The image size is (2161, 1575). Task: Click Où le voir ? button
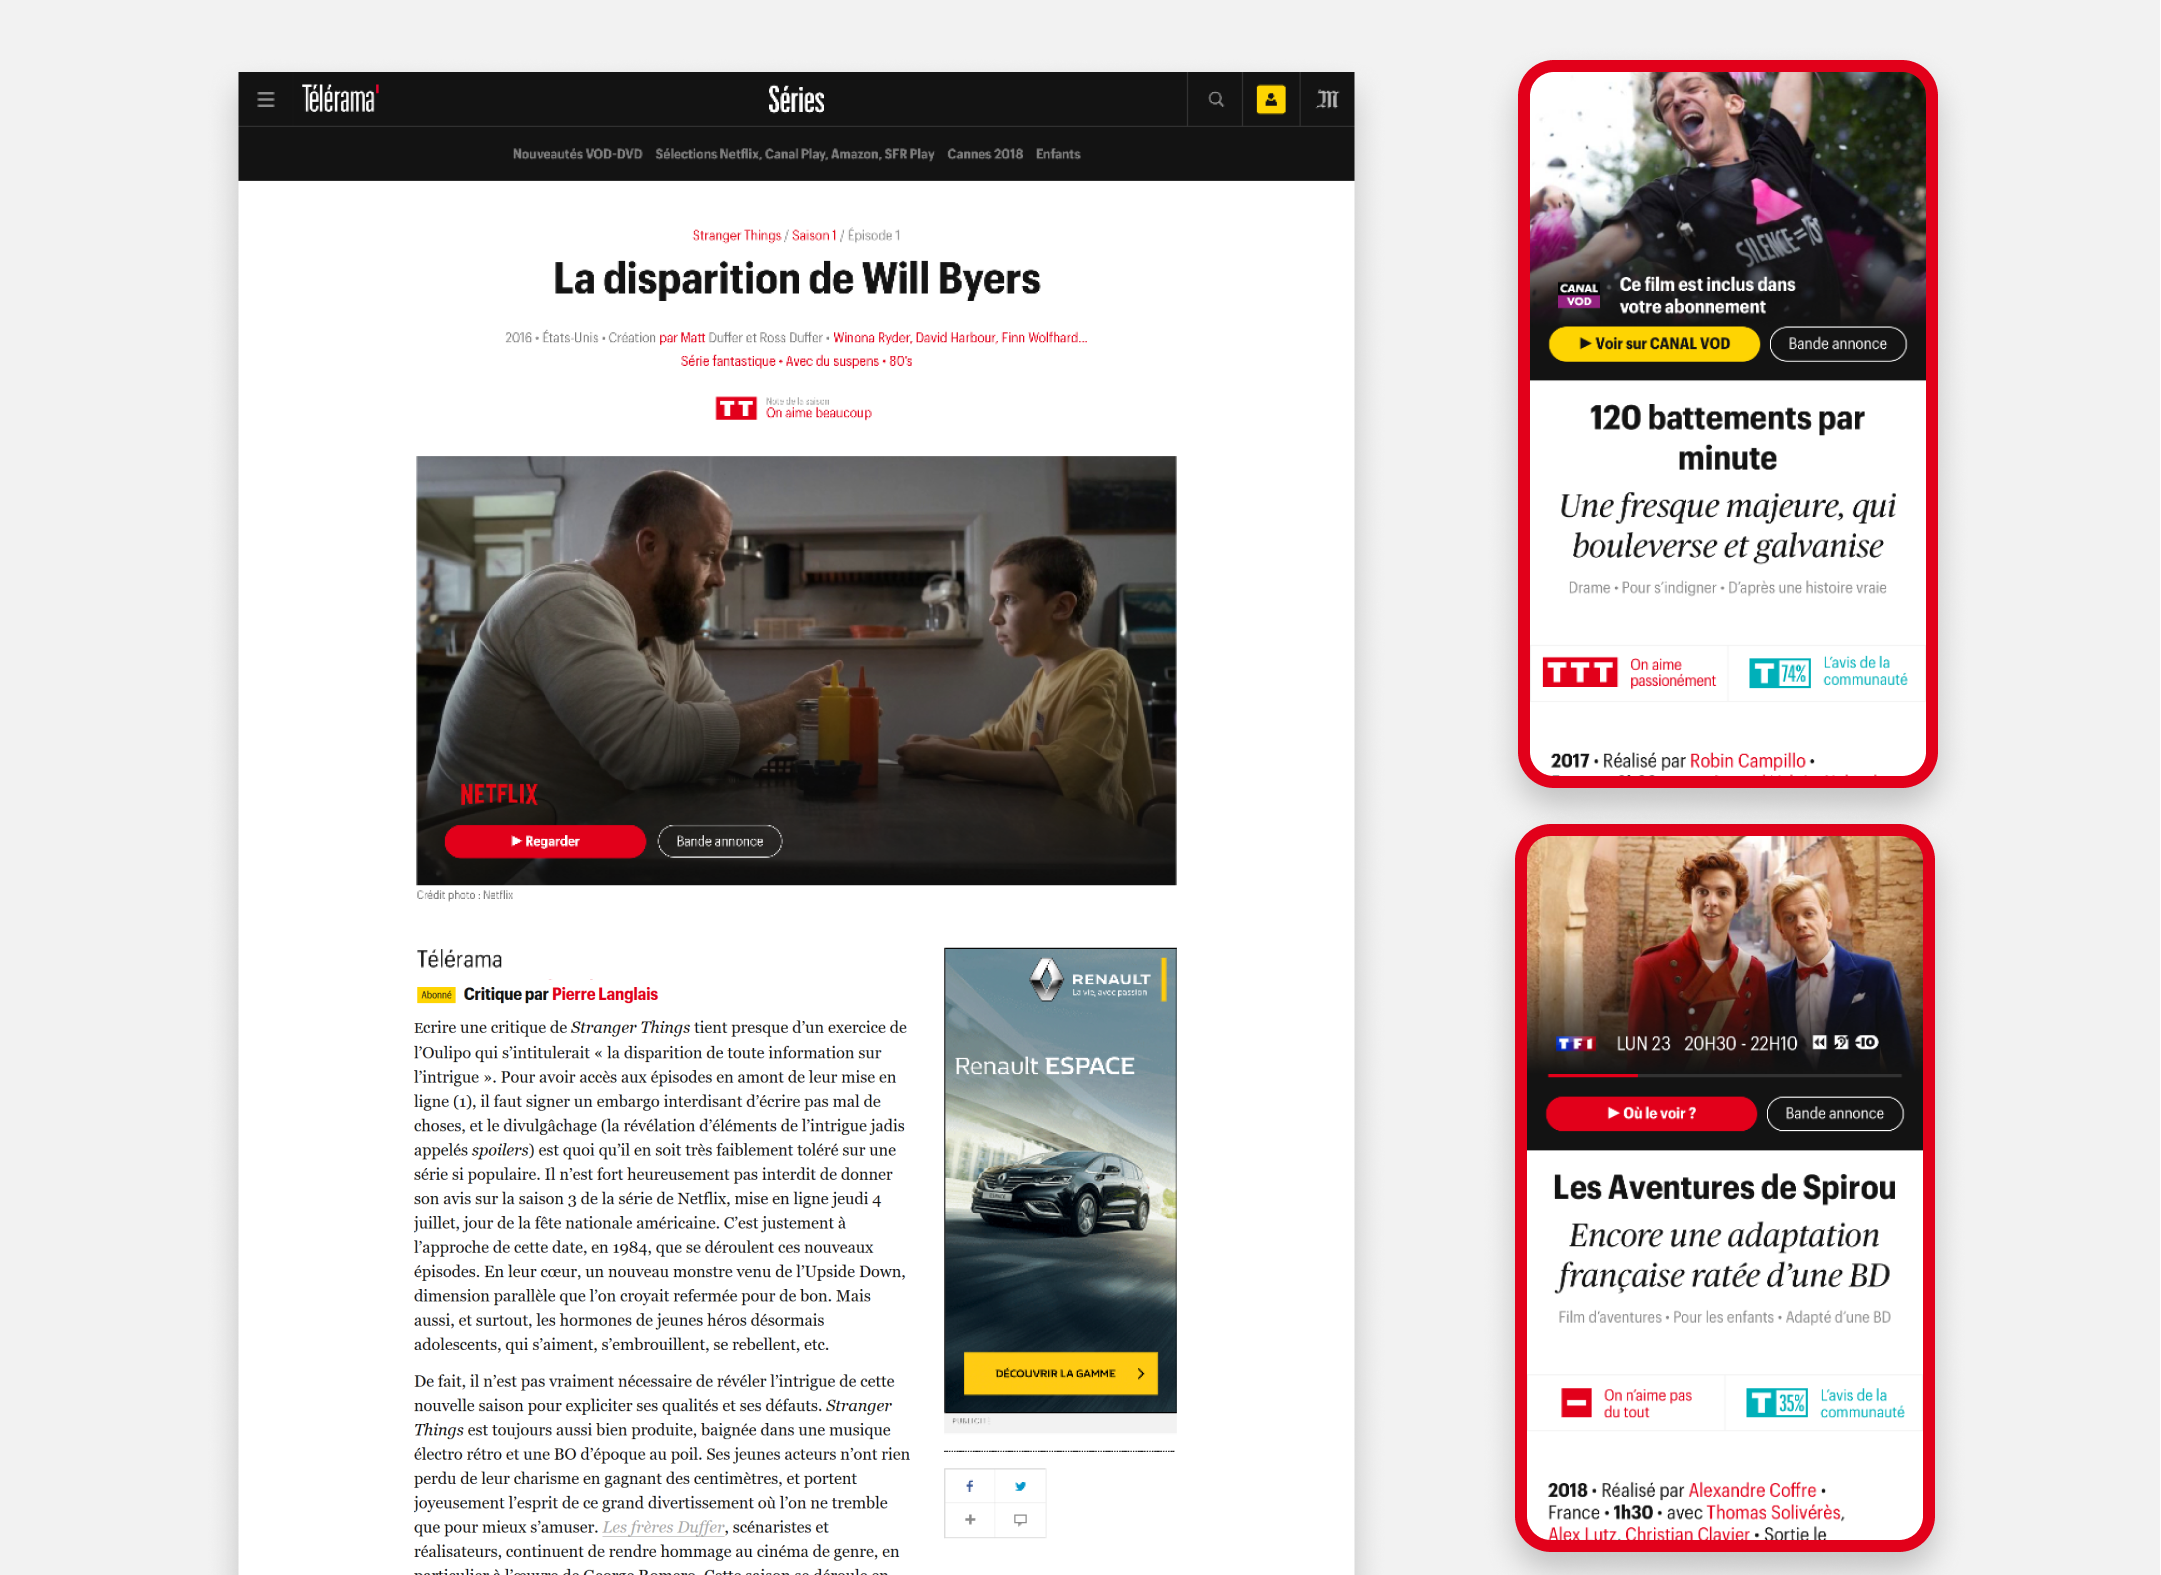point(1650,1114)
